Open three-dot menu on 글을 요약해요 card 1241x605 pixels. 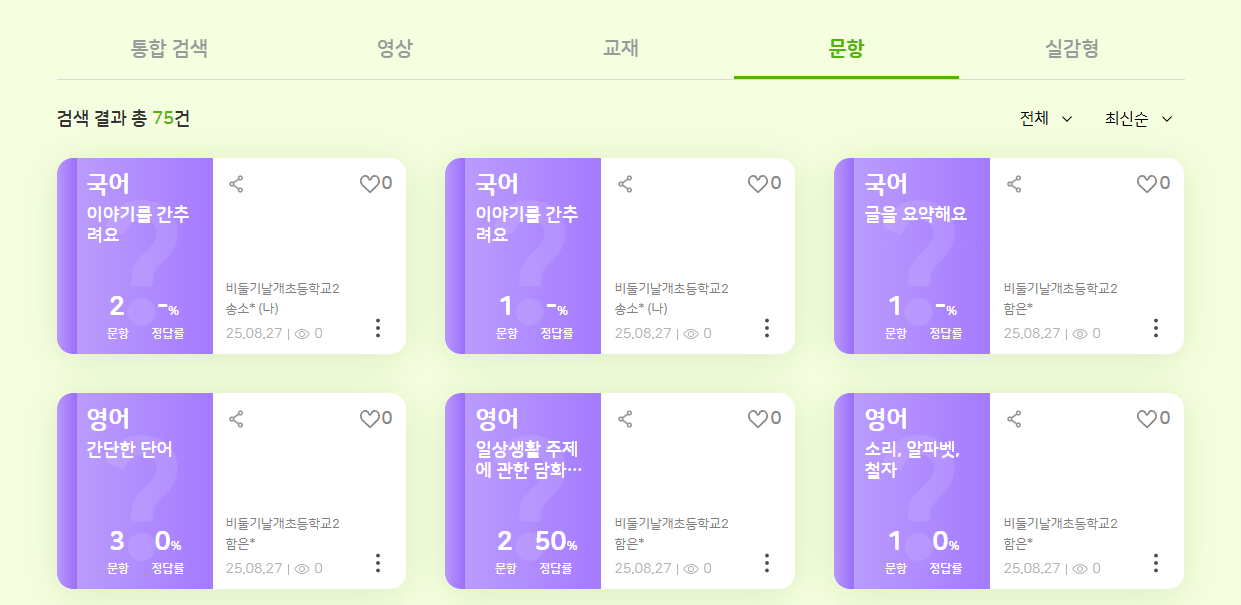click(1155, 328)
